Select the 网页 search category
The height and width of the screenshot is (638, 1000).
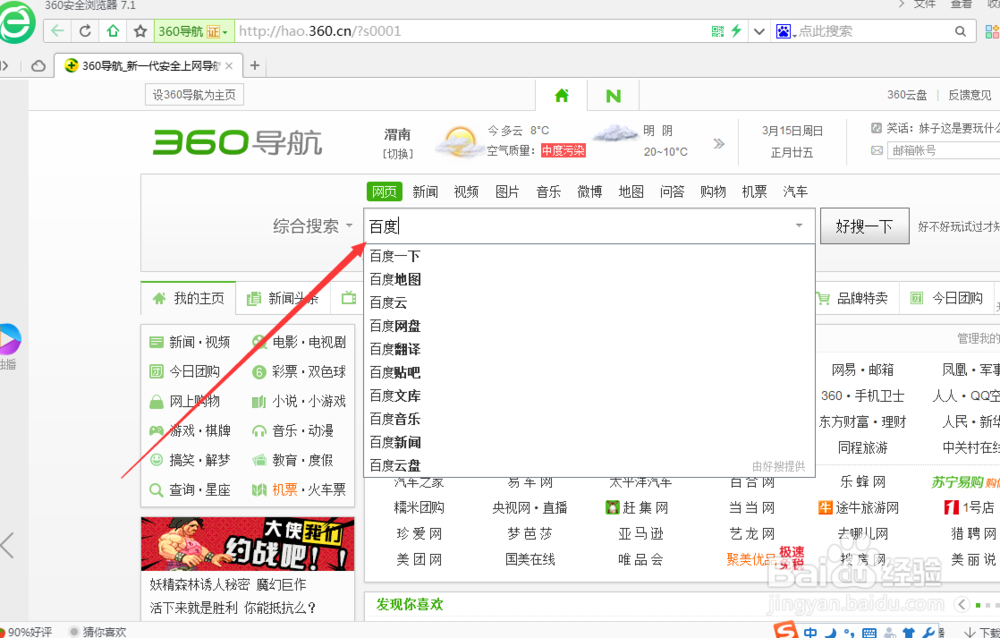click(384, 191)
